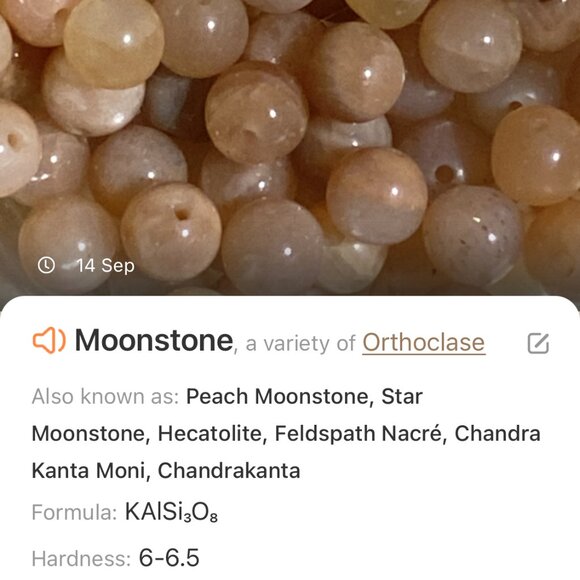This screenshot has width=580, height=580.
Task: Select the Moonstone title
Action: point(154,340)
